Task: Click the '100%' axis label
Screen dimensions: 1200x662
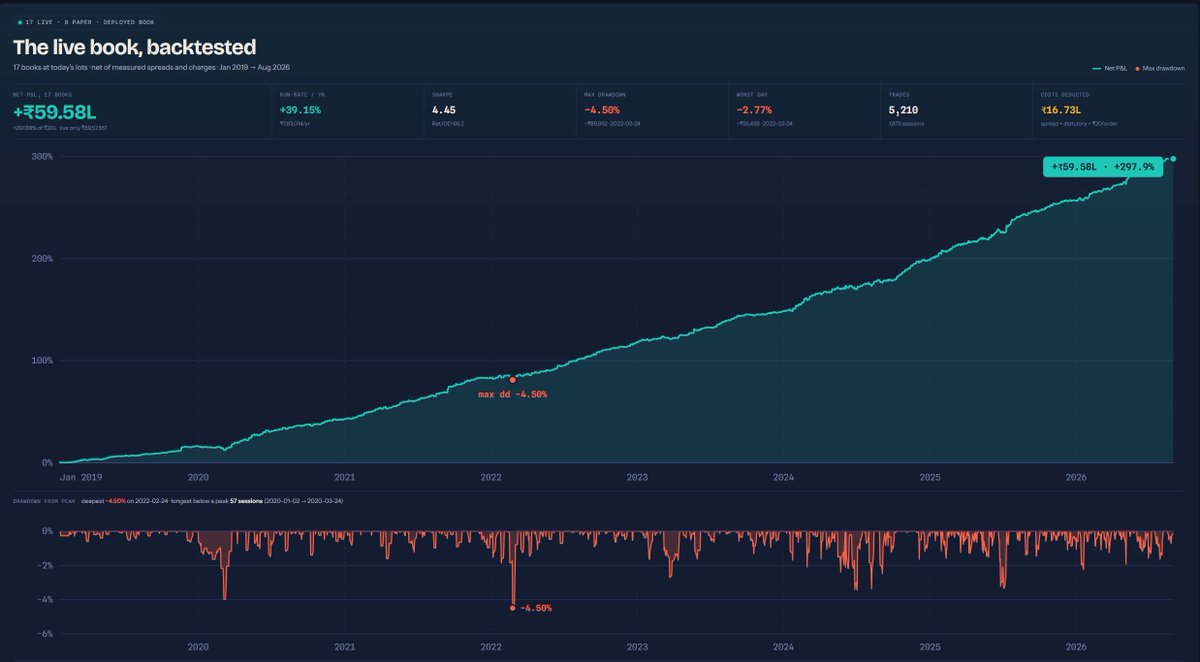Action: (42, 361)
